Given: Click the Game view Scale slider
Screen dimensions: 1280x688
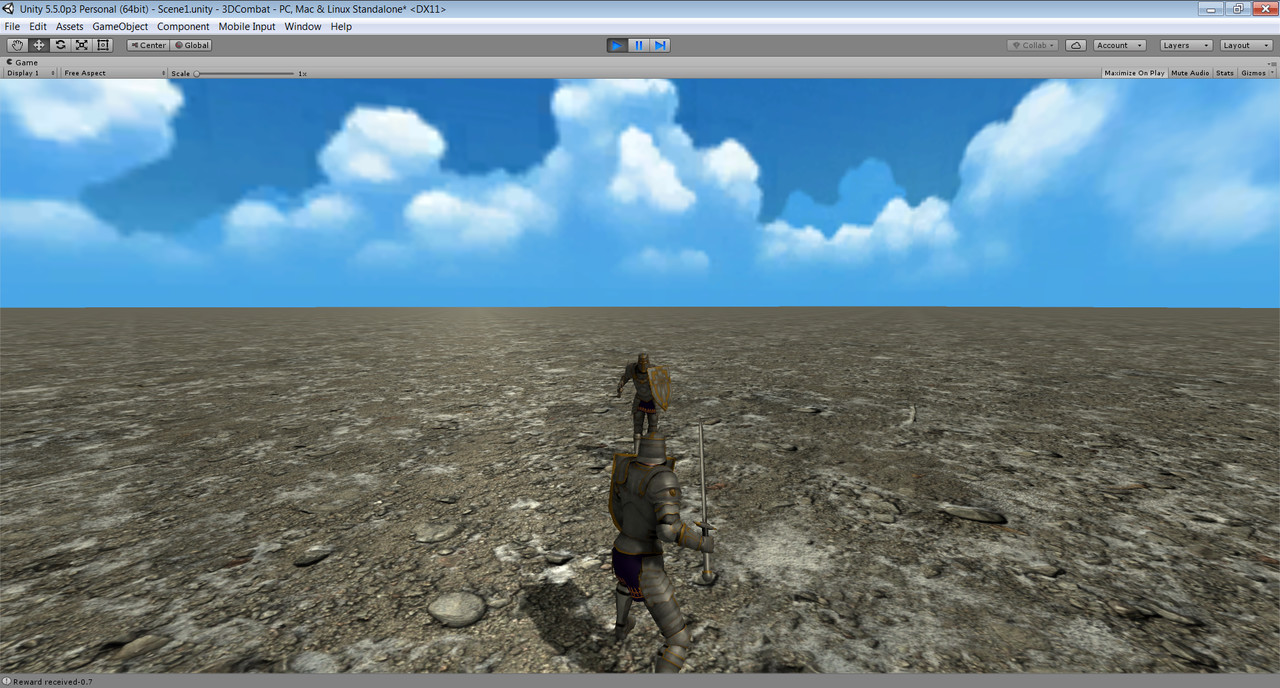Looking at the screenshot, I should 244,73.
